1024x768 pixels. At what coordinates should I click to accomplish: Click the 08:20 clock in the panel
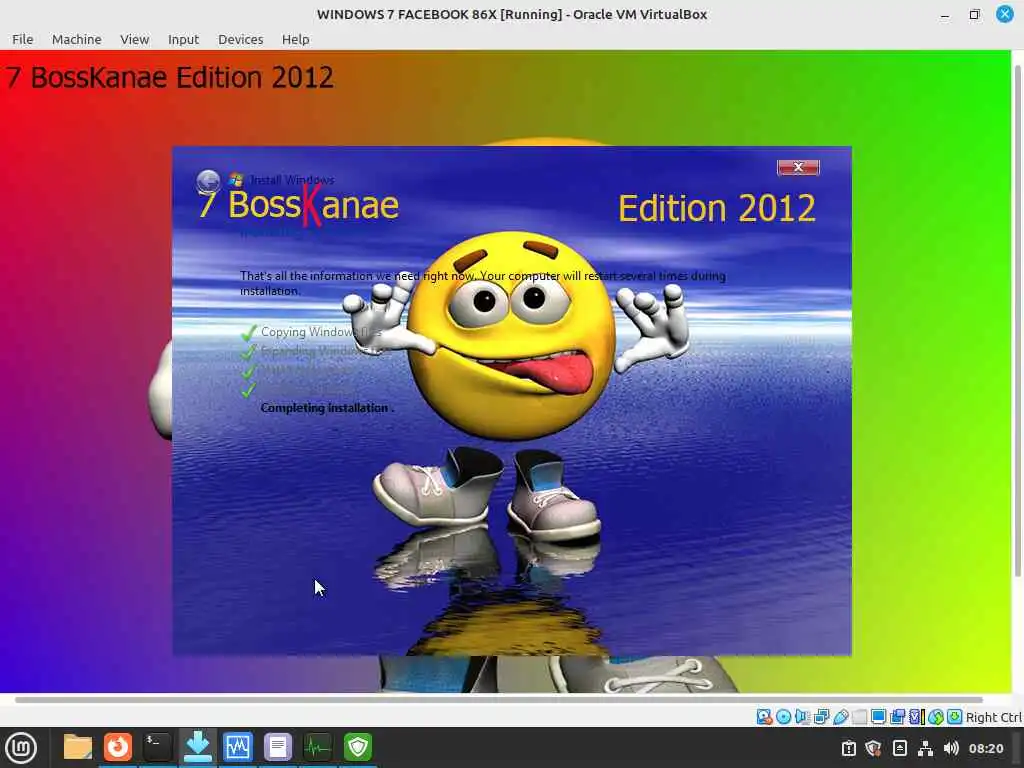click(985, 748)
